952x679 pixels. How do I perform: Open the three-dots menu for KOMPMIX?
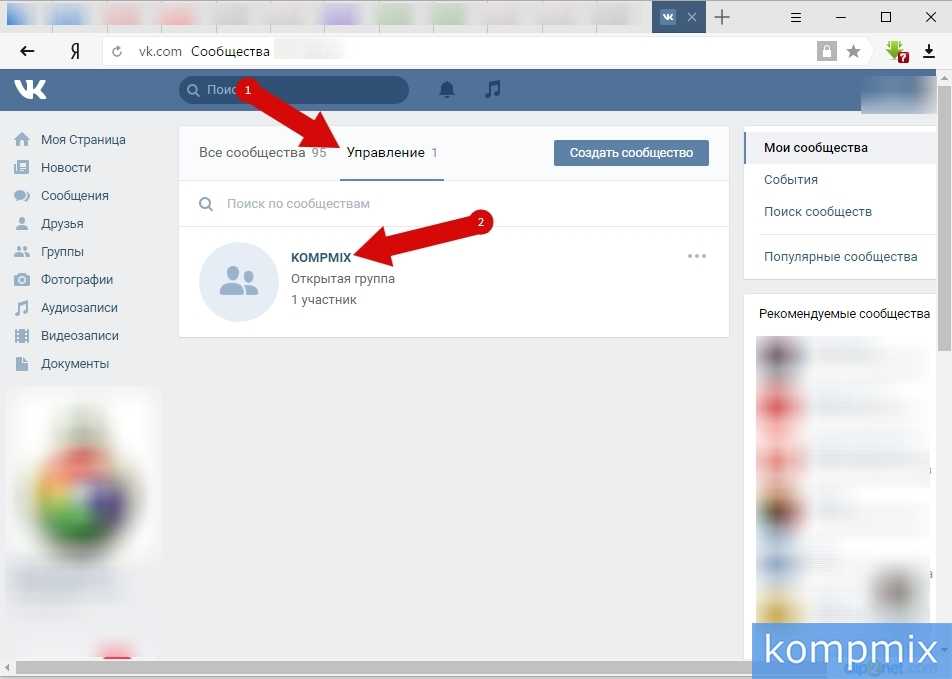pyautogui.click(x=697, y=256)
